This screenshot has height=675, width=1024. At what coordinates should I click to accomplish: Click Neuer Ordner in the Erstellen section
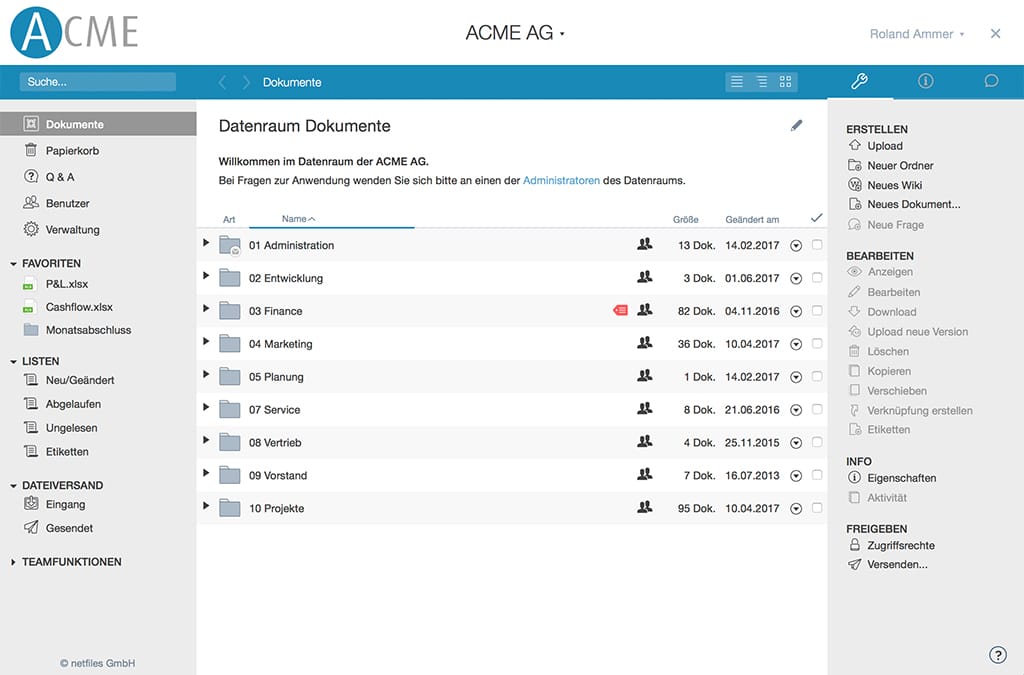coord(900,166)
